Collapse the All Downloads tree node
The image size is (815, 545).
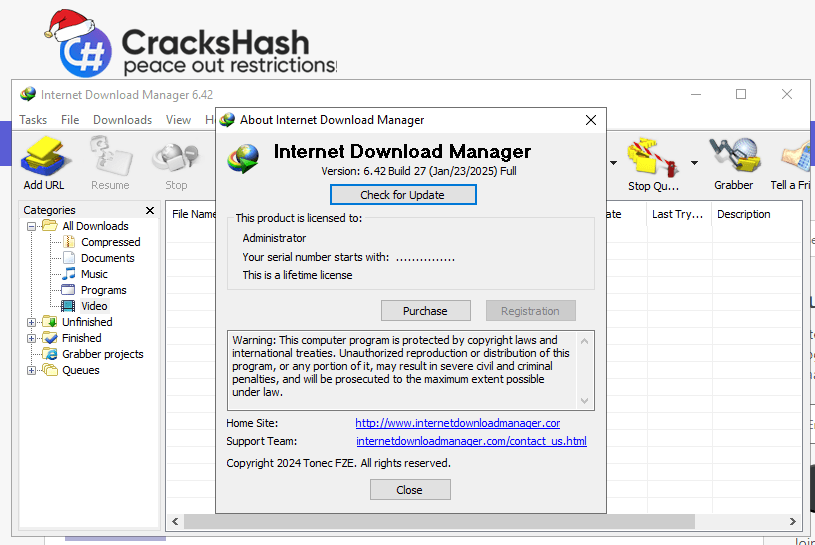[32, 226]
